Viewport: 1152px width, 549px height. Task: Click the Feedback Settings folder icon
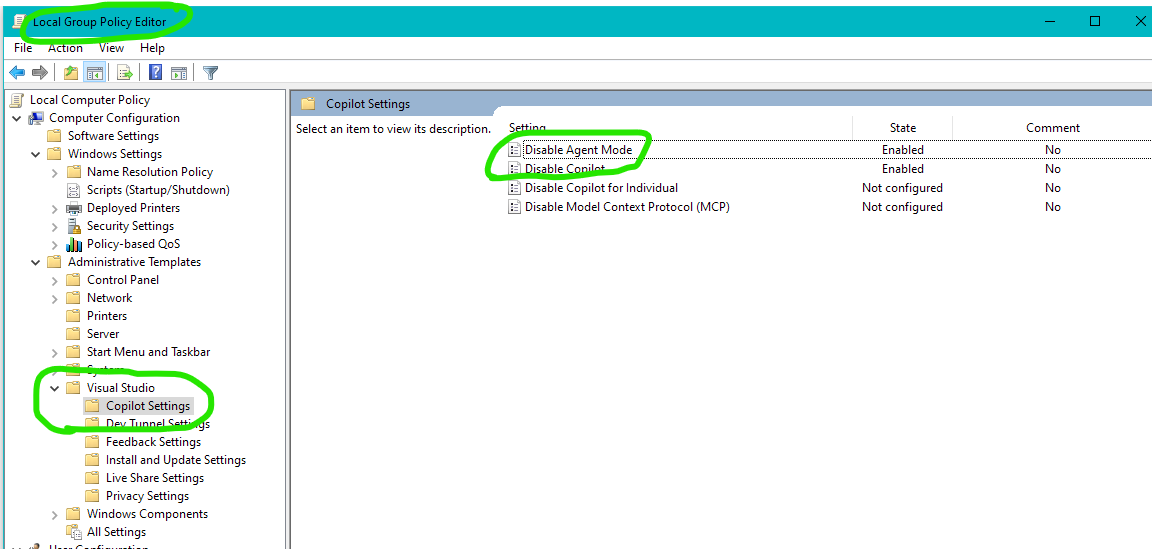point(92,442)
